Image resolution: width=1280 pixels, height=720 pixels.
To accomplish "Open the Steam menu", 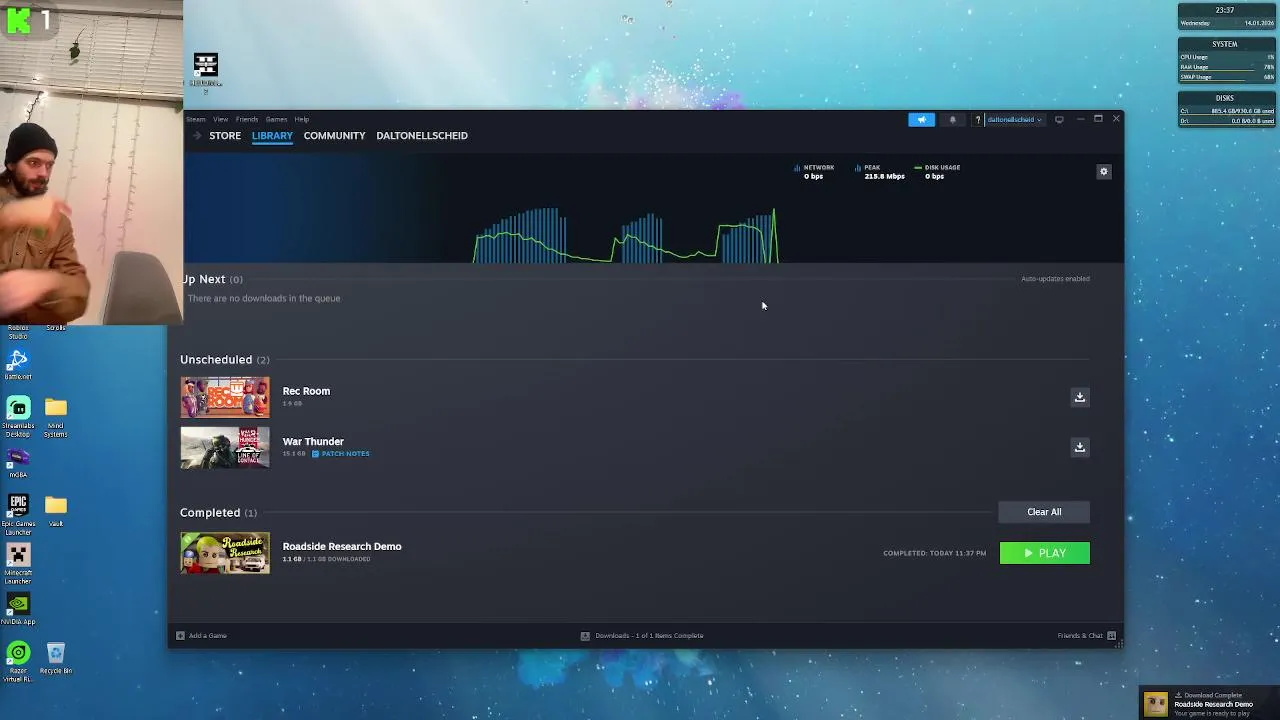I will click(195, 119).
